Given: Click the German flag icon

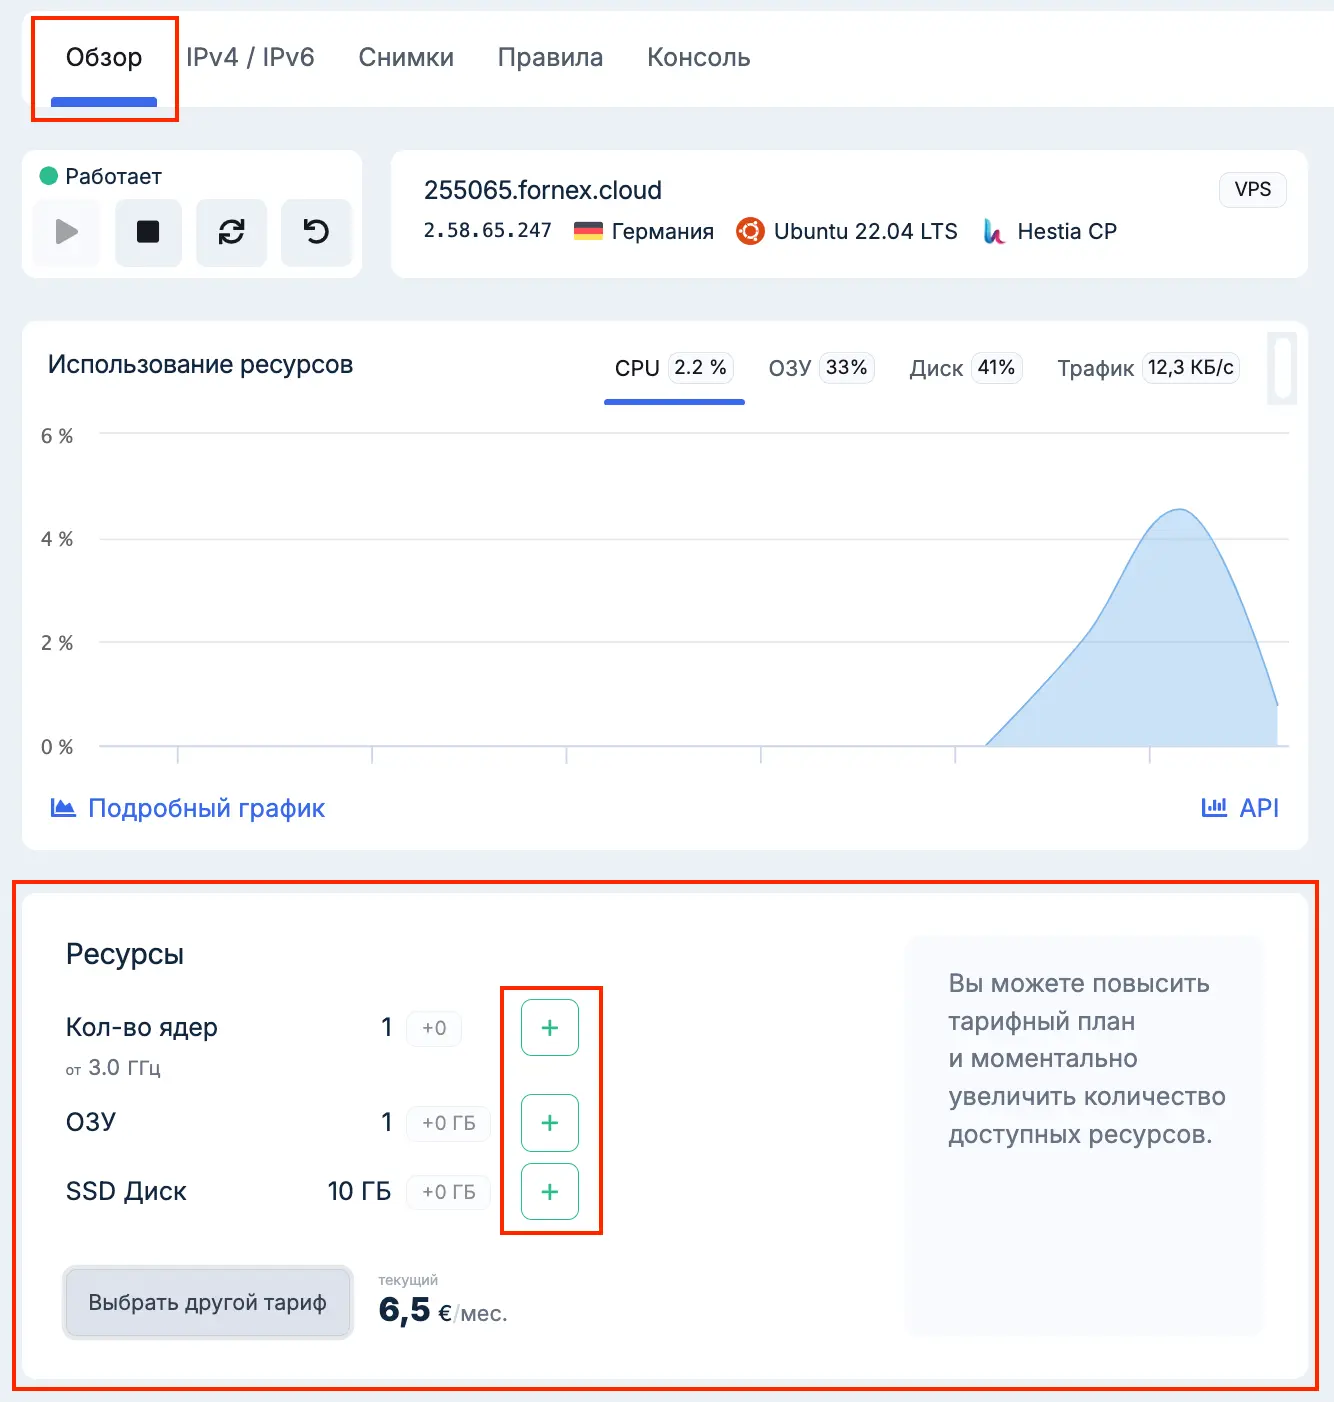Looking at the screenshot, I should click(588, 231).
